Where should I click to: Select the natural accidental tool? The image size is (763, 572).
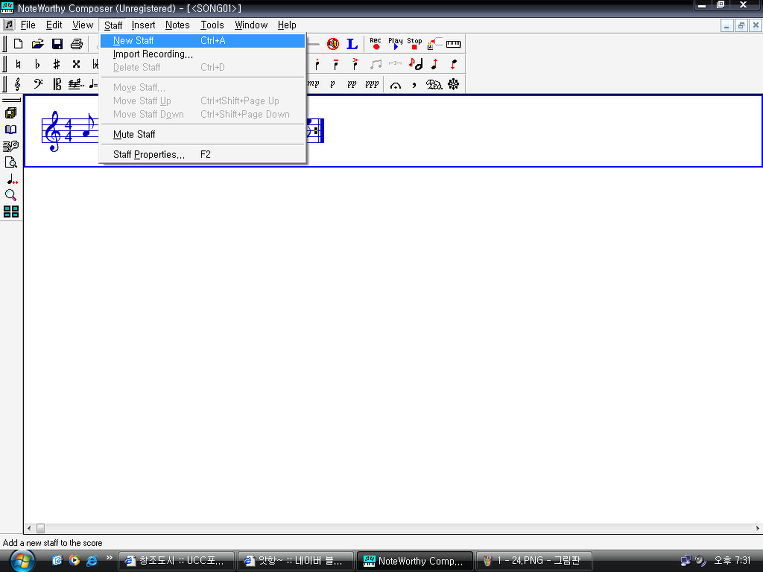[18, 64]
